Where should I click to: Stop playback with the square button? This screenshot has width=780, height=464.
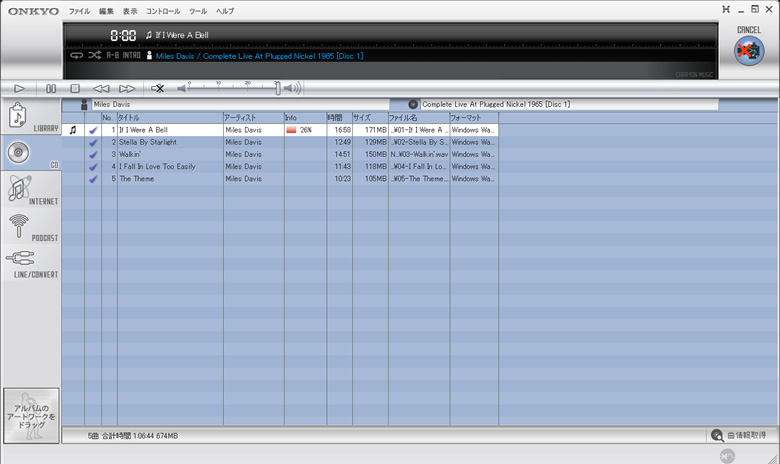click(x=75, y=89)
